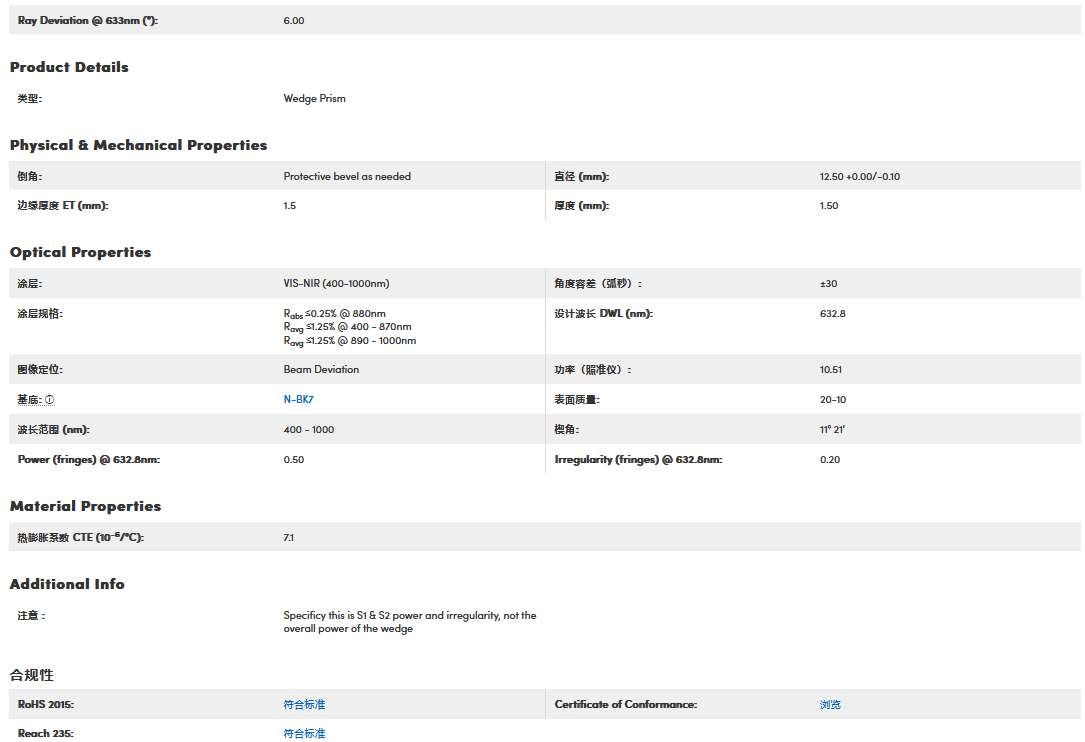Click the Wedge Prism type value

[x=314, y=99]
